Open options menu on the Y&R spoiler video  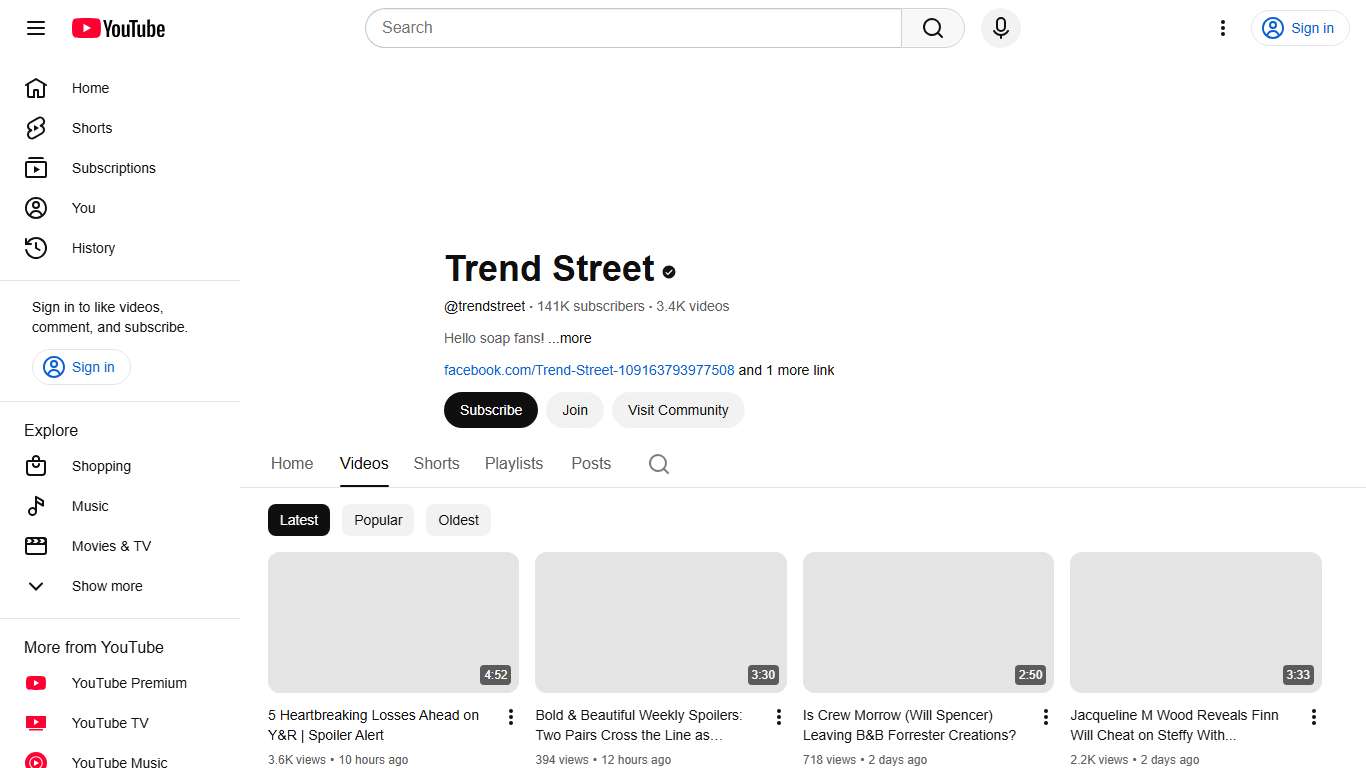(510, 716)
